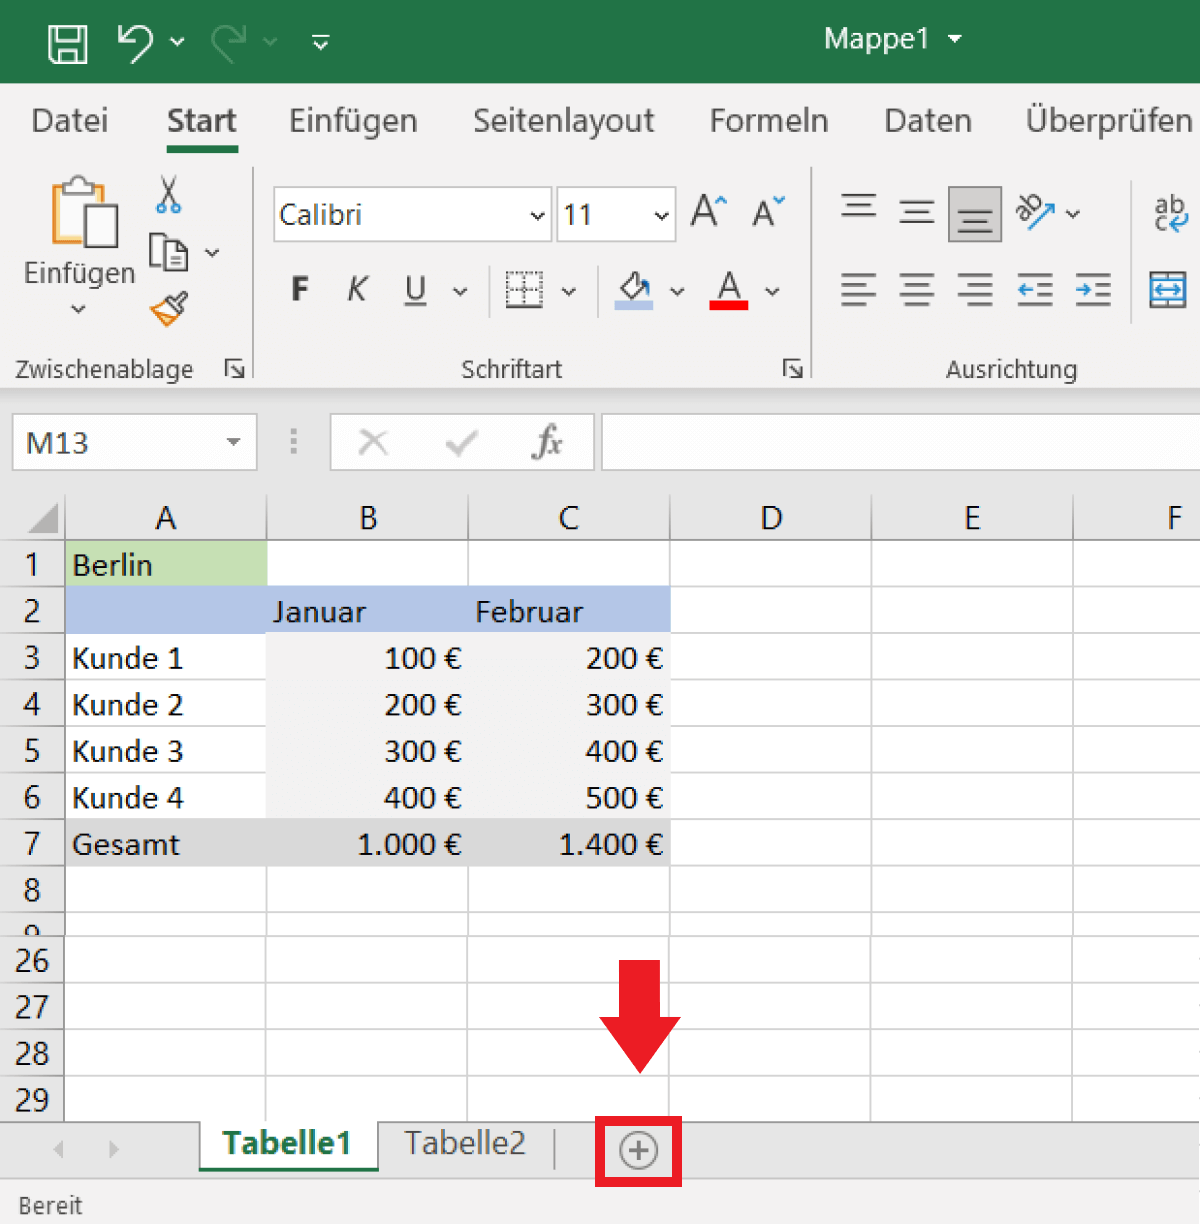Click the Save icon in the title bar
Screen dimensions: 1200x1224
pos(68,43)
